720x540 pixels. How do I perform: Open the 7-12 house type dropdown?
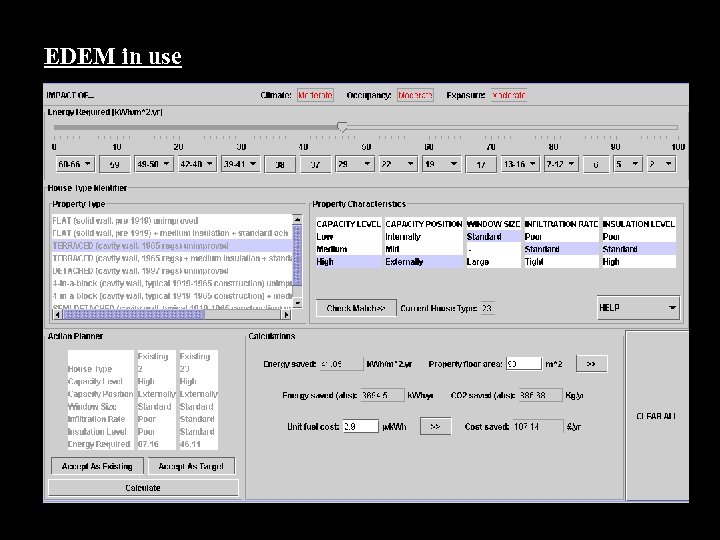coord(561,164)
